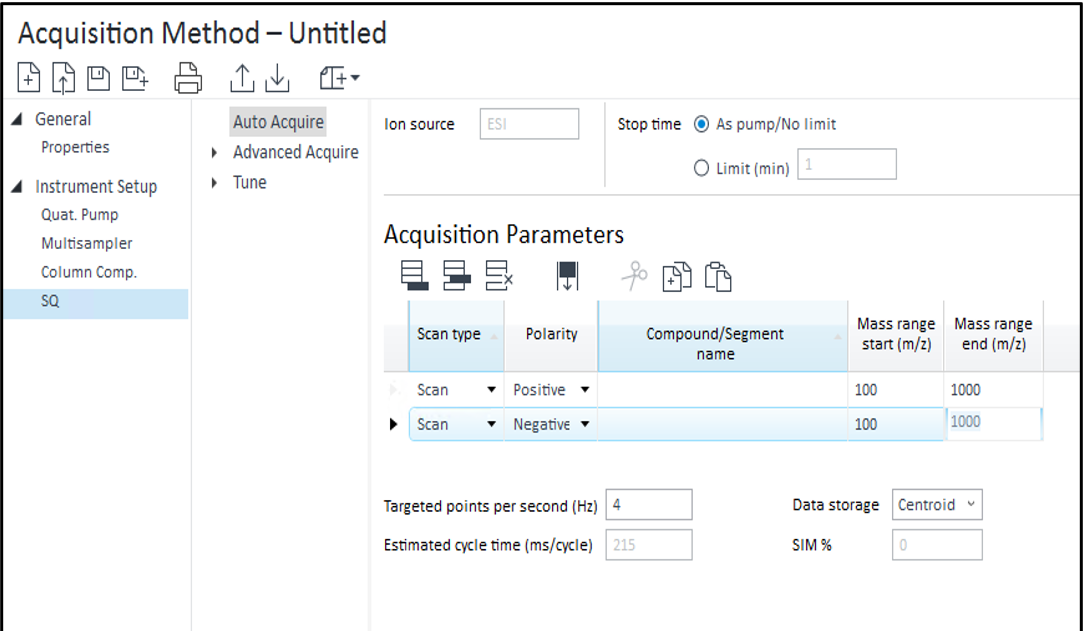This screenshot has width=1084, height=631.
Task: Click the Tune label
Action: tap(250, 182)
